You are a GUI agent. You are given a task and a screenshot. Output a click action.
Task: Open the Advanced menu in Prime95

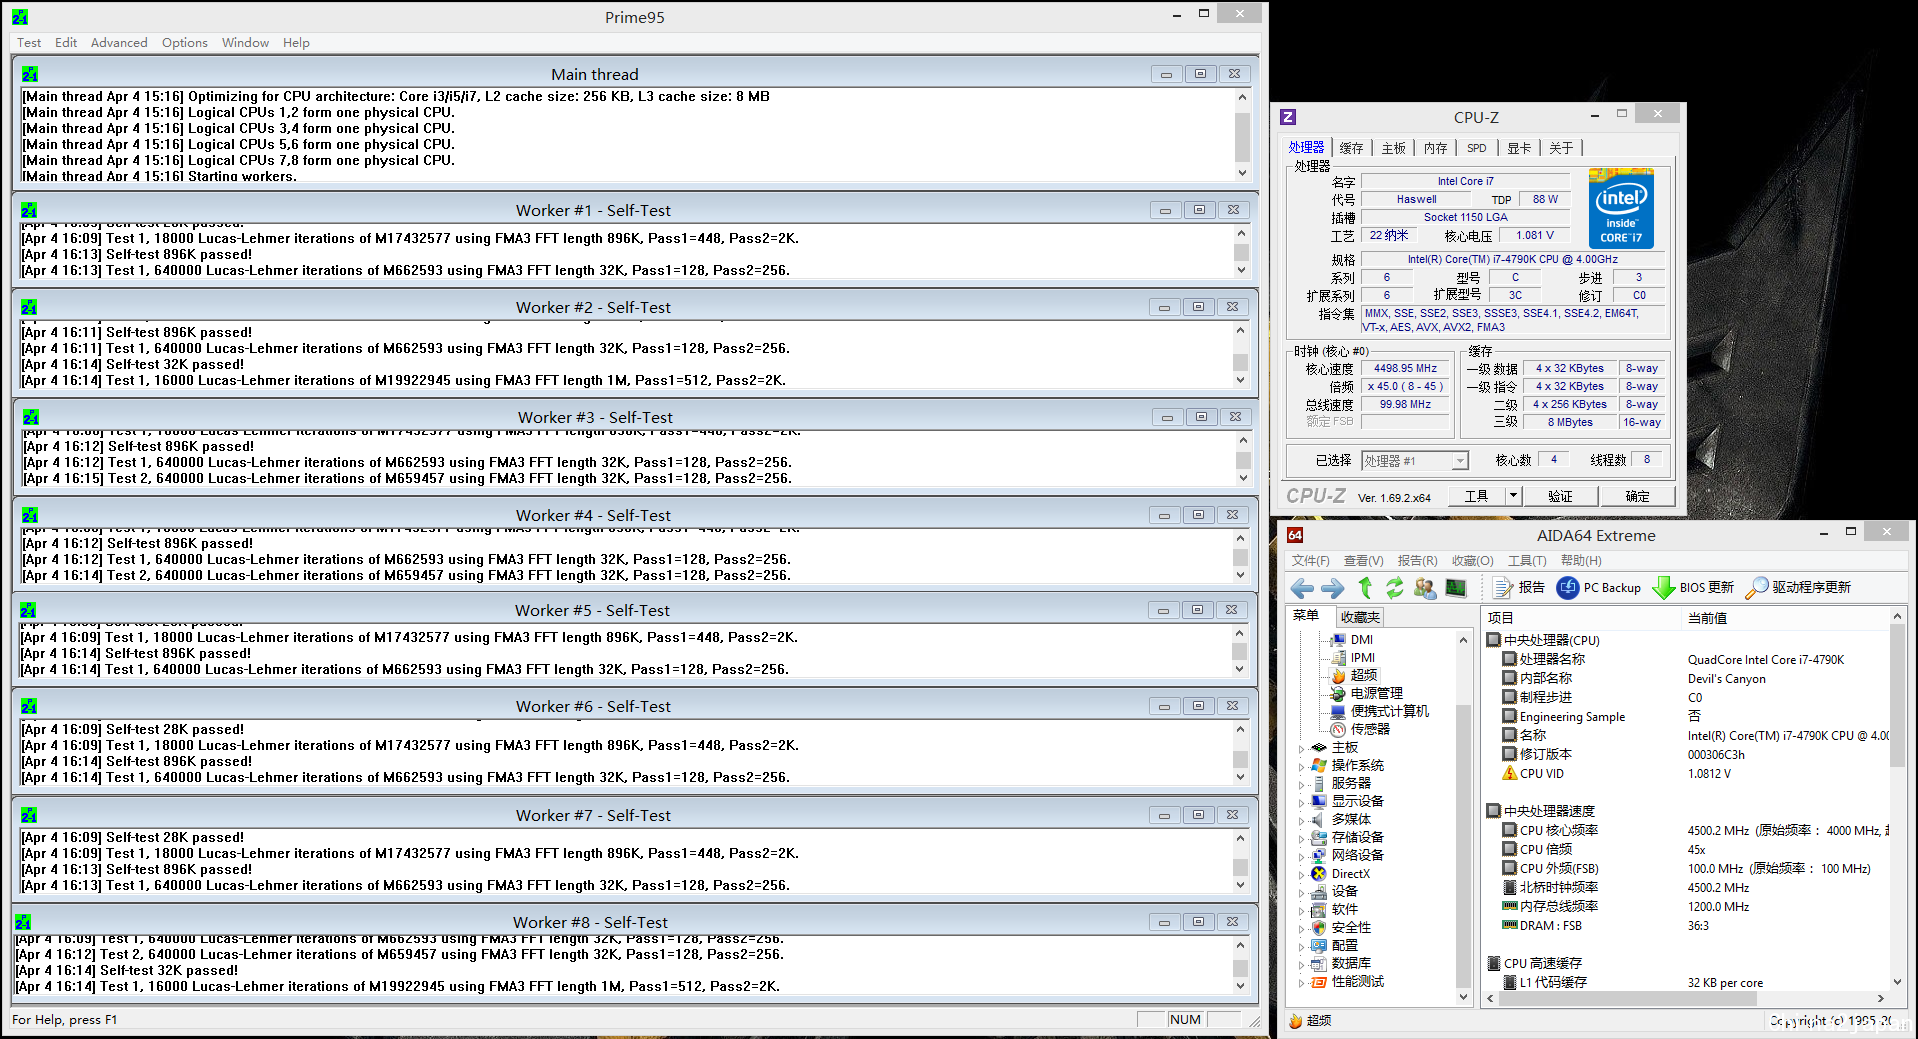(x=119, y=43)
